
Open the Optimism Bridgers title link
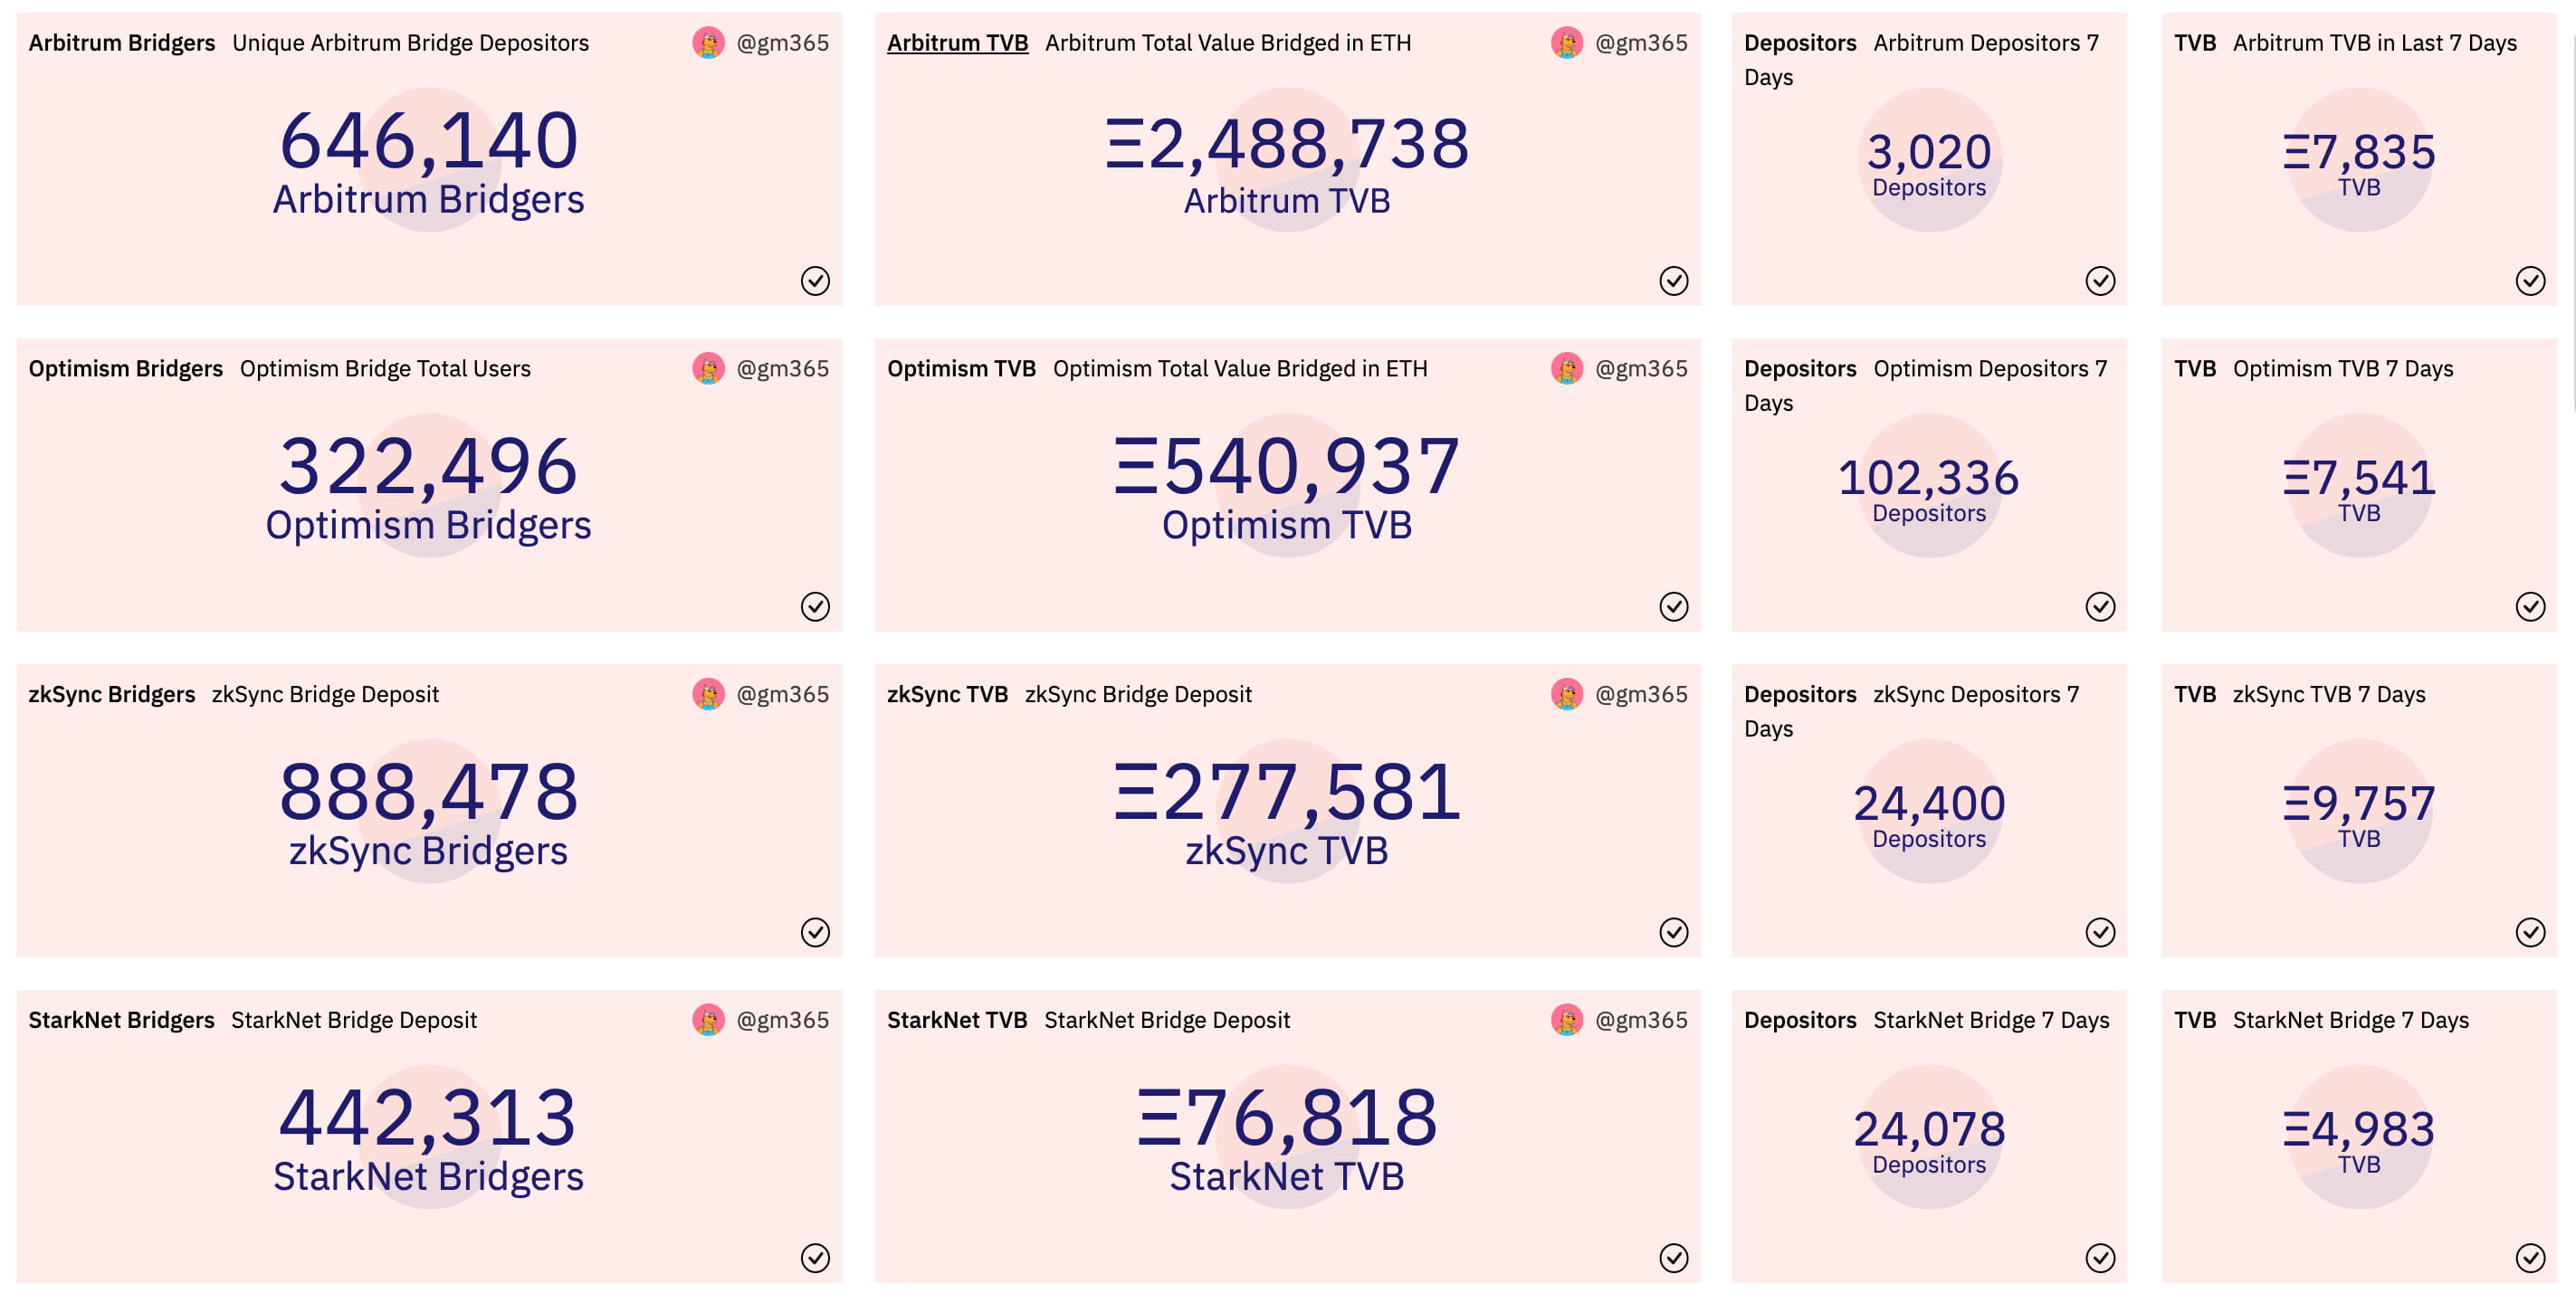point(125,369)
